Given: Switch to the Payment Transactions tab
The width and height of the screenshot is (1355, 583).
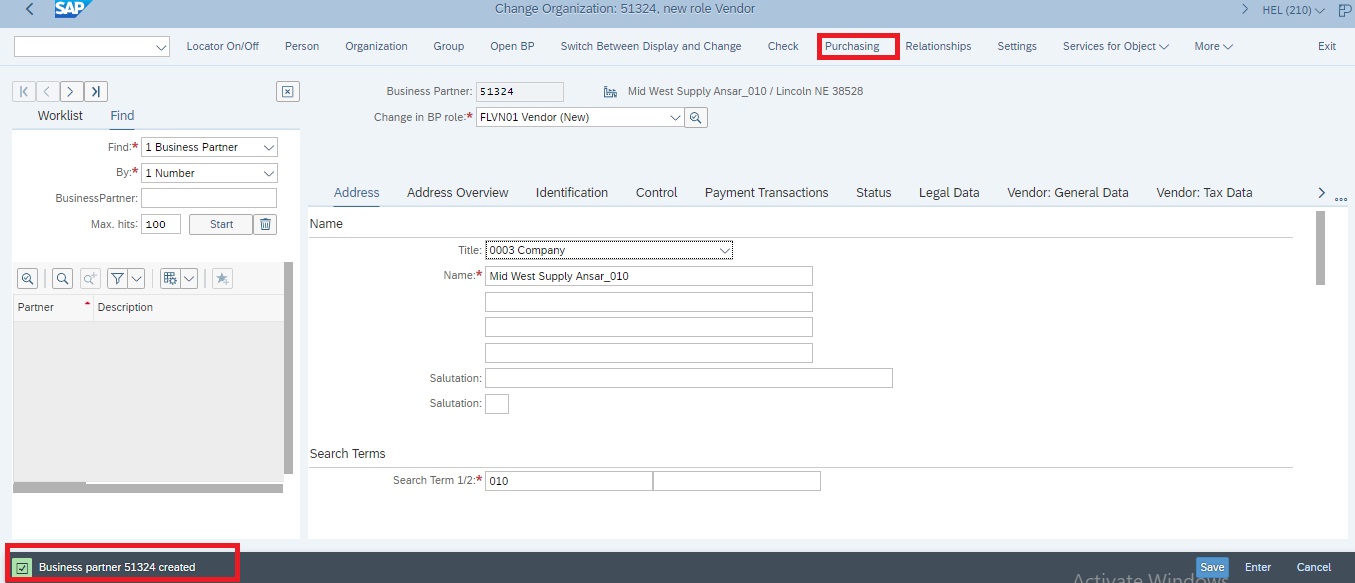Looking at the screenshot, I should coord(765,192).
